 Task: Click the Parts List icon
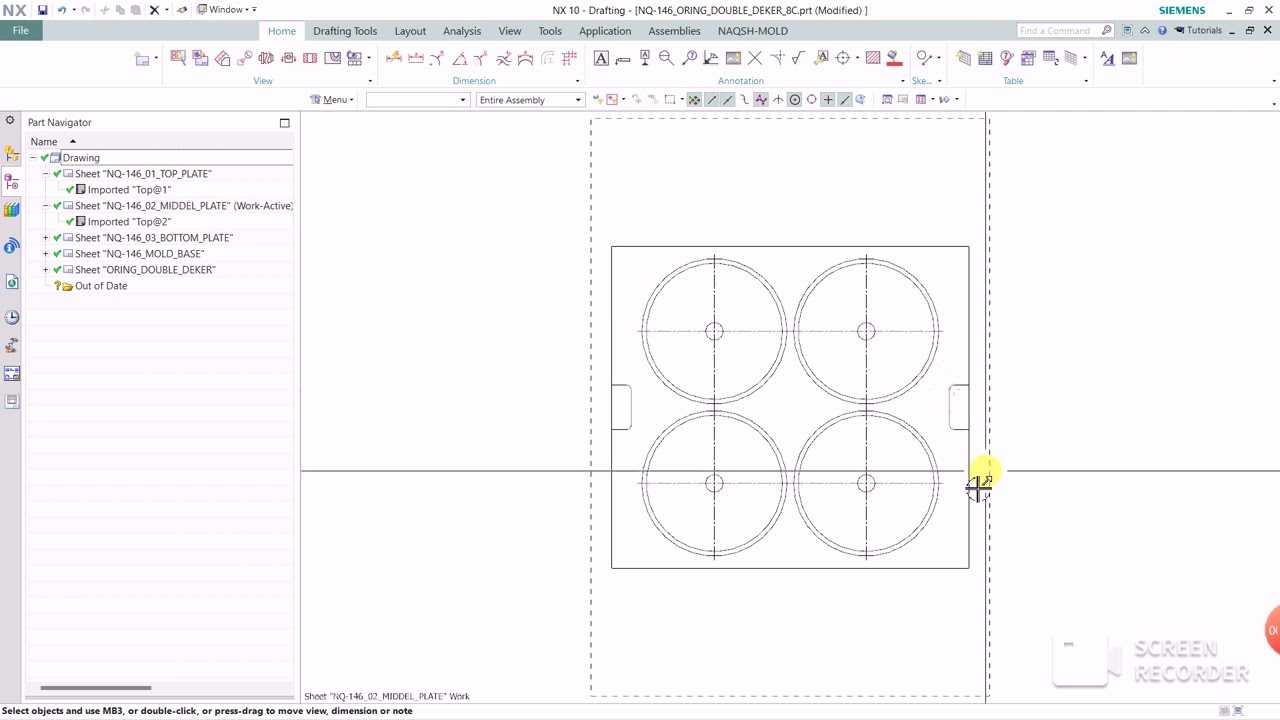click(x=985, y=58)
